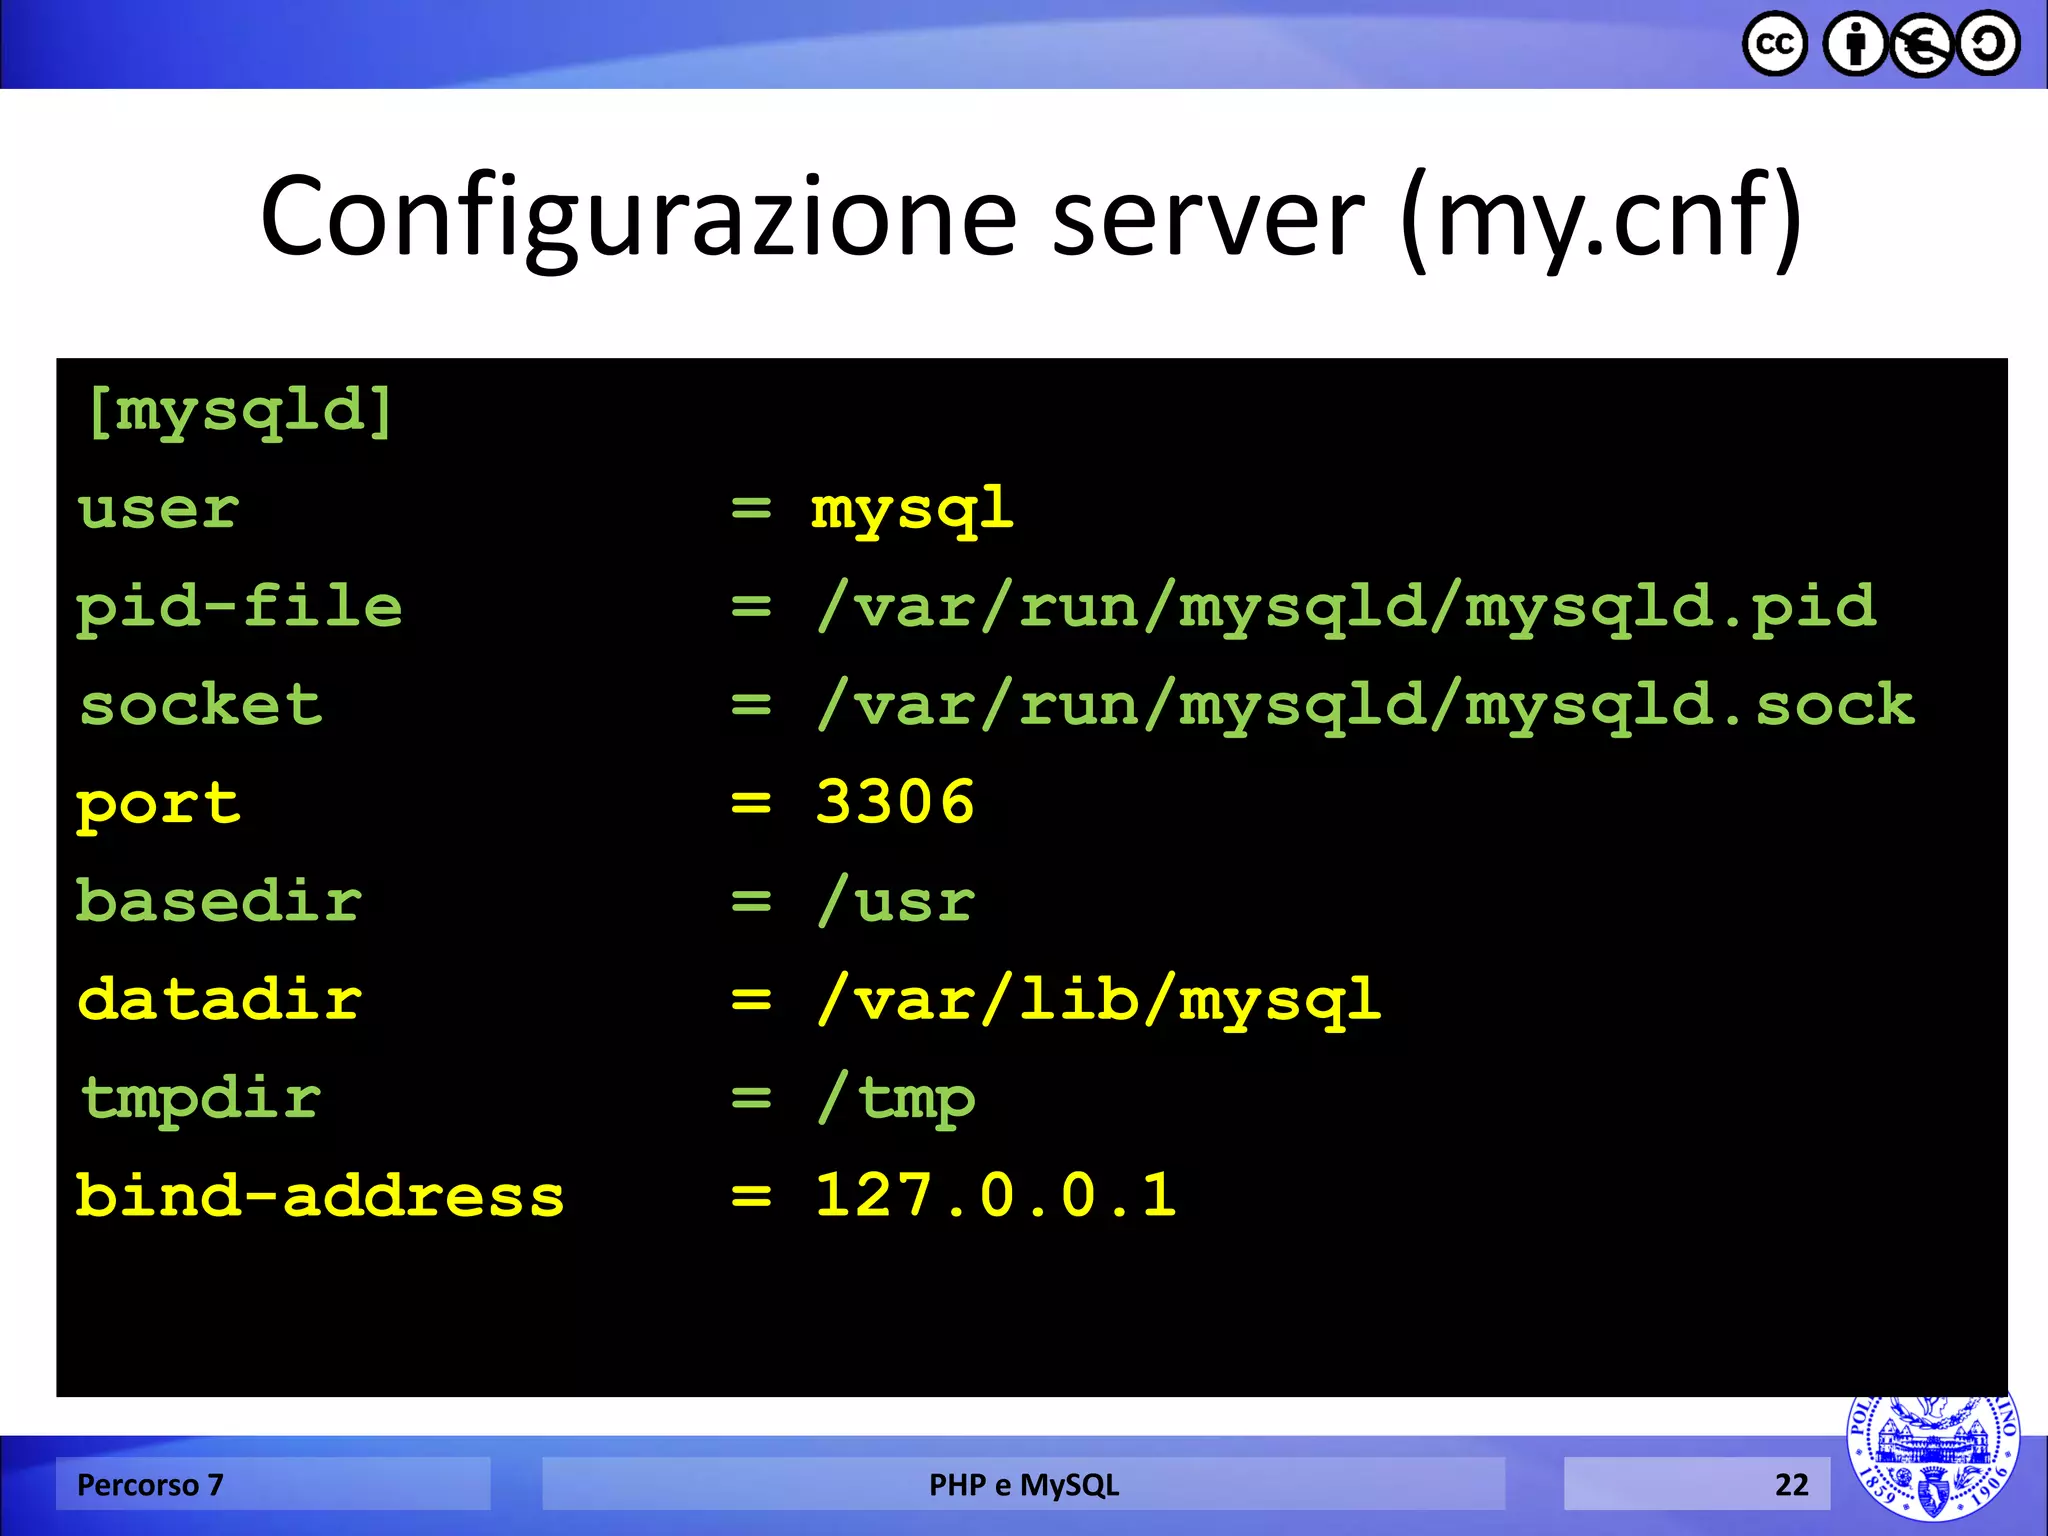
Task: Click the 'socket' key
Action: (x=200, y=704)
